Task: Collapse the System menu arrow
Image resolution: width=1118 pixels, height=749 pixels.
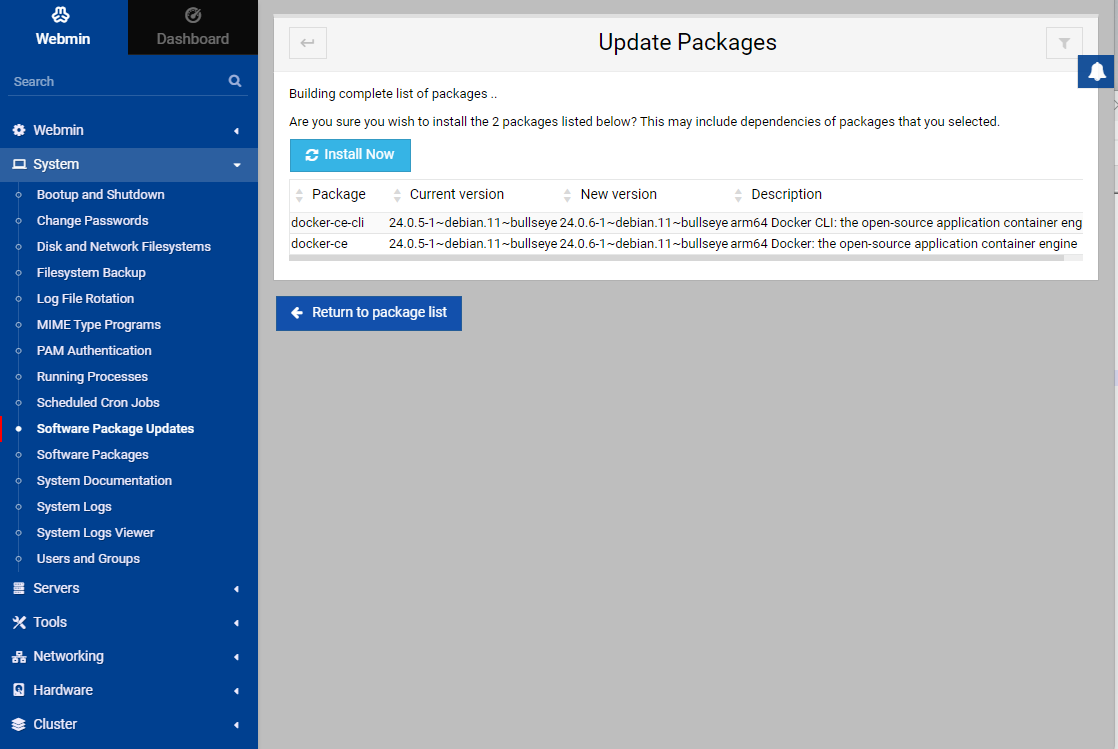Action: [237, 165]
